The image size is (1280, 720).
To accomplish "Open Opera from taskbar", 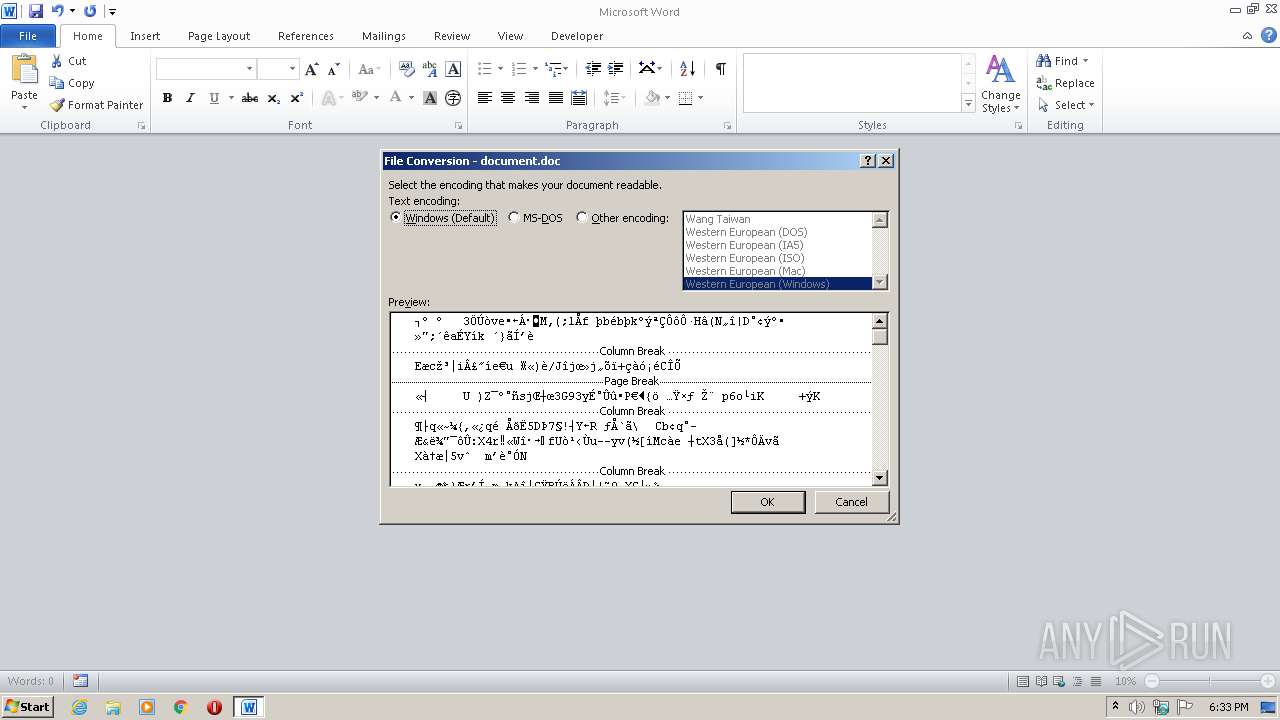I will pos(214,707).
